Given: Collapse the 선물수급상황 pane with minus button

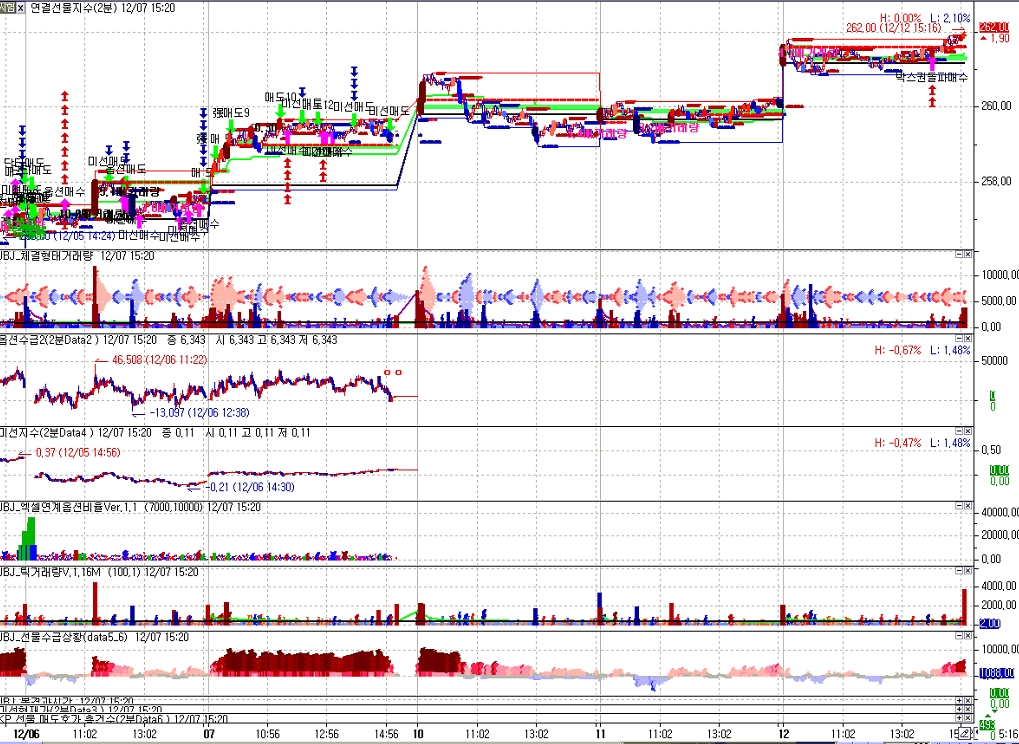Looking at the screenshot, I should [x=957, y=636].
